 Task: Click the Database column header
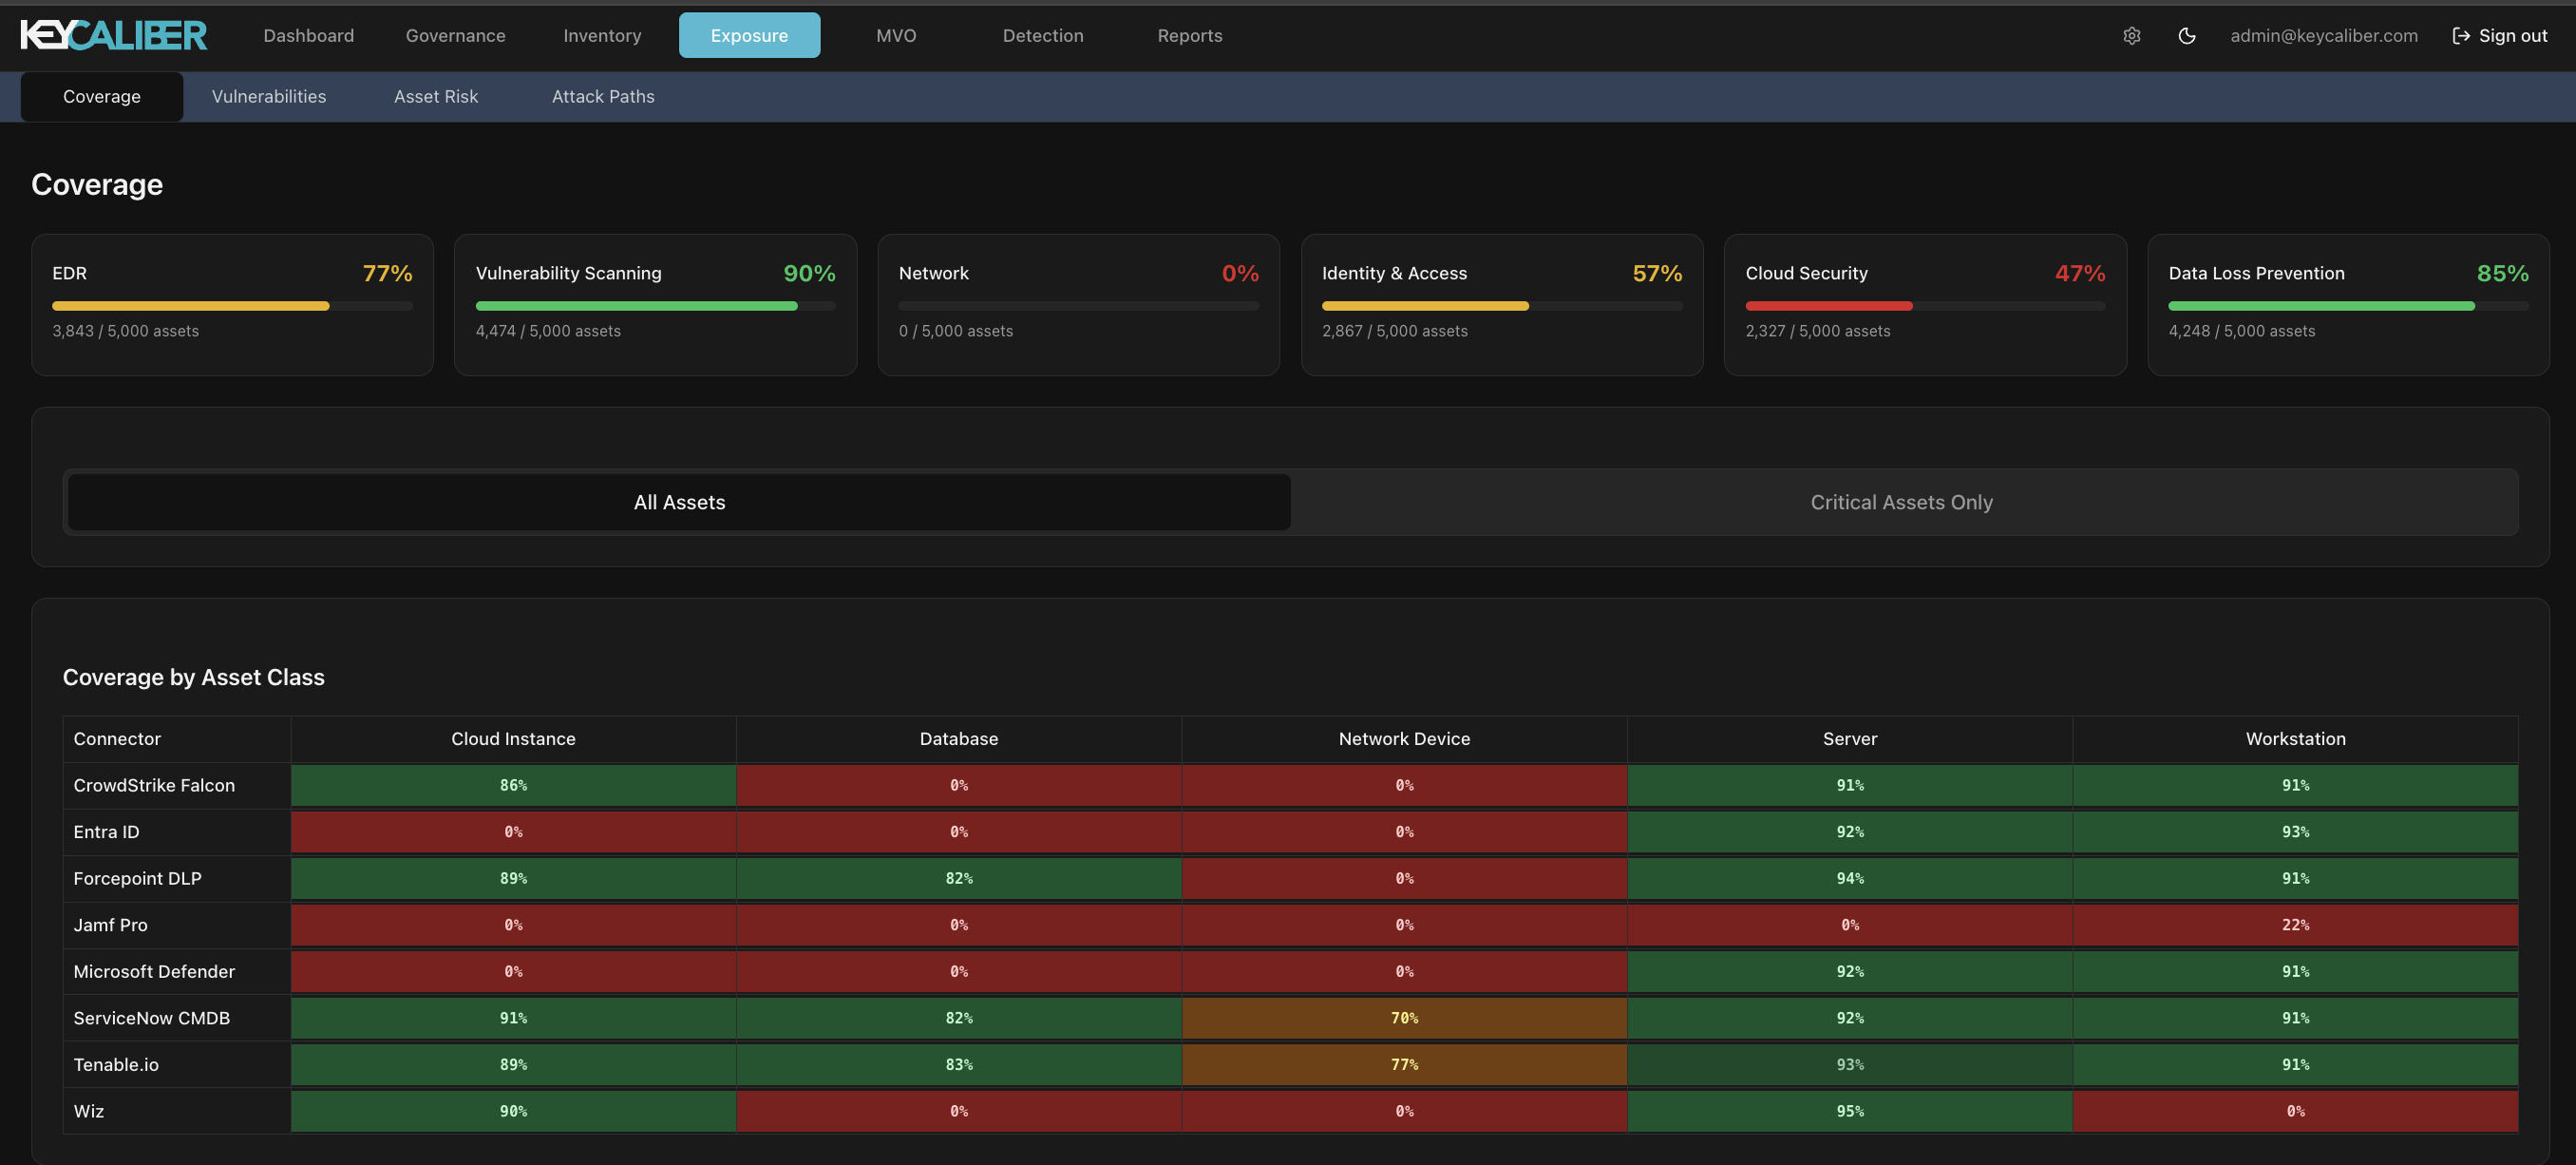pos(959,739)
